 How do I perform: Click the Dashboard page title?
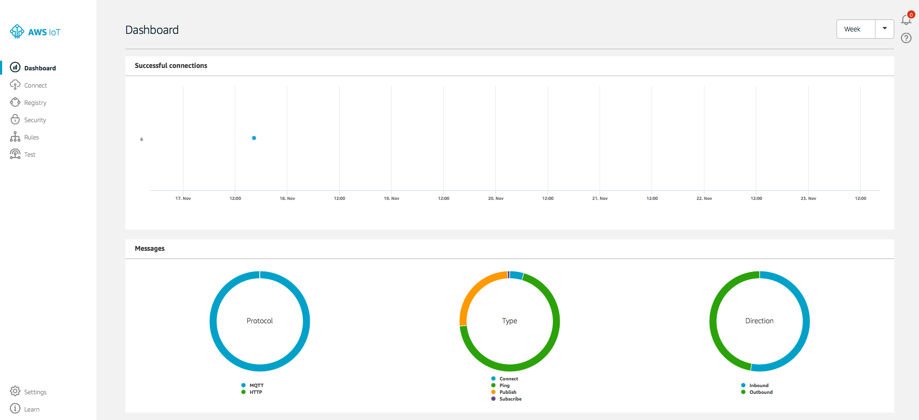[152, 30]
